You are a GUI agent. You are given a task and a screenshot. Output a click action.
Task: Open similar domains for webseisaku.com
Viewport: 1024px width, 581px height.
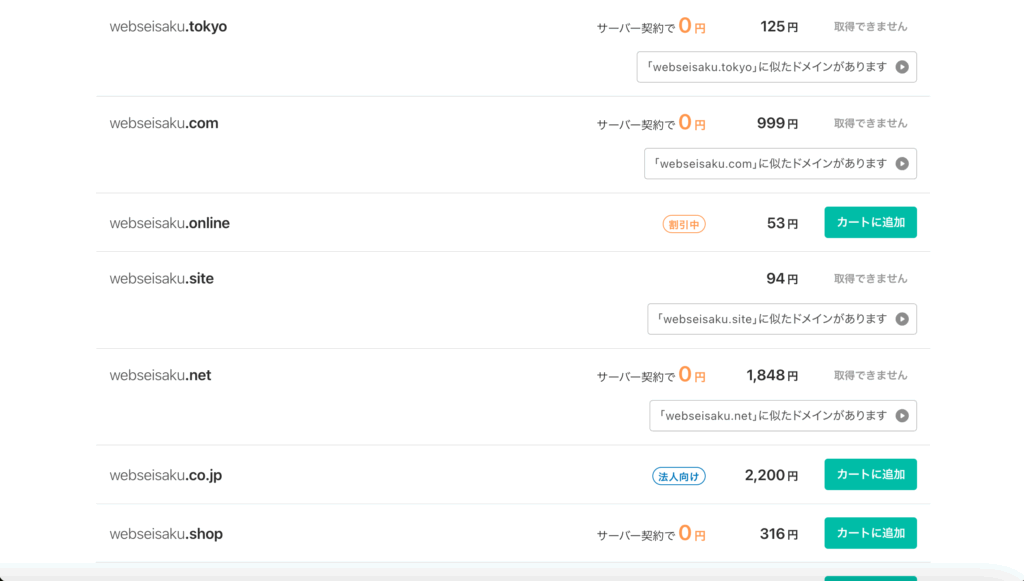(780, 164)
